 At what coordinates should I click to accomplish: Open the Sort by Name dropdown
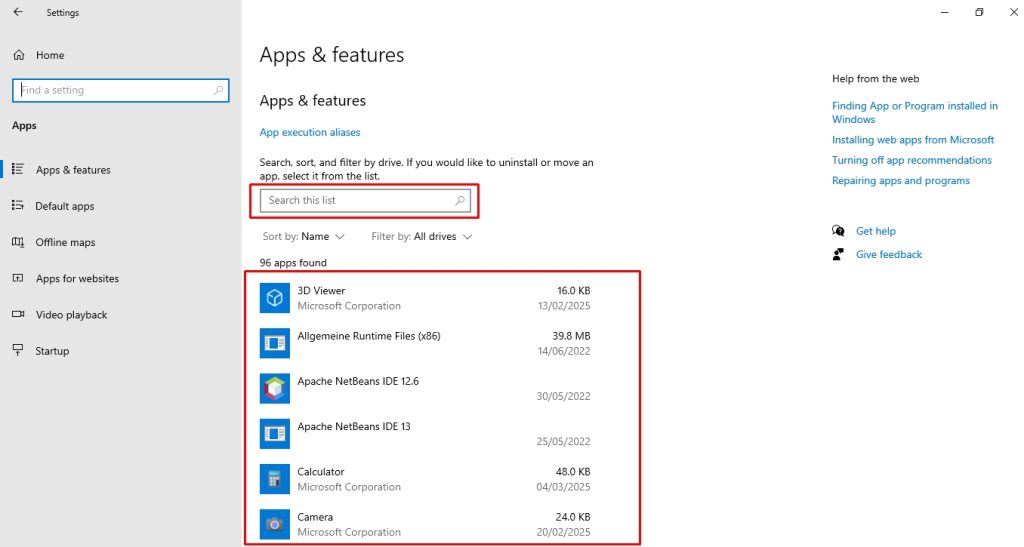[304, 236]
